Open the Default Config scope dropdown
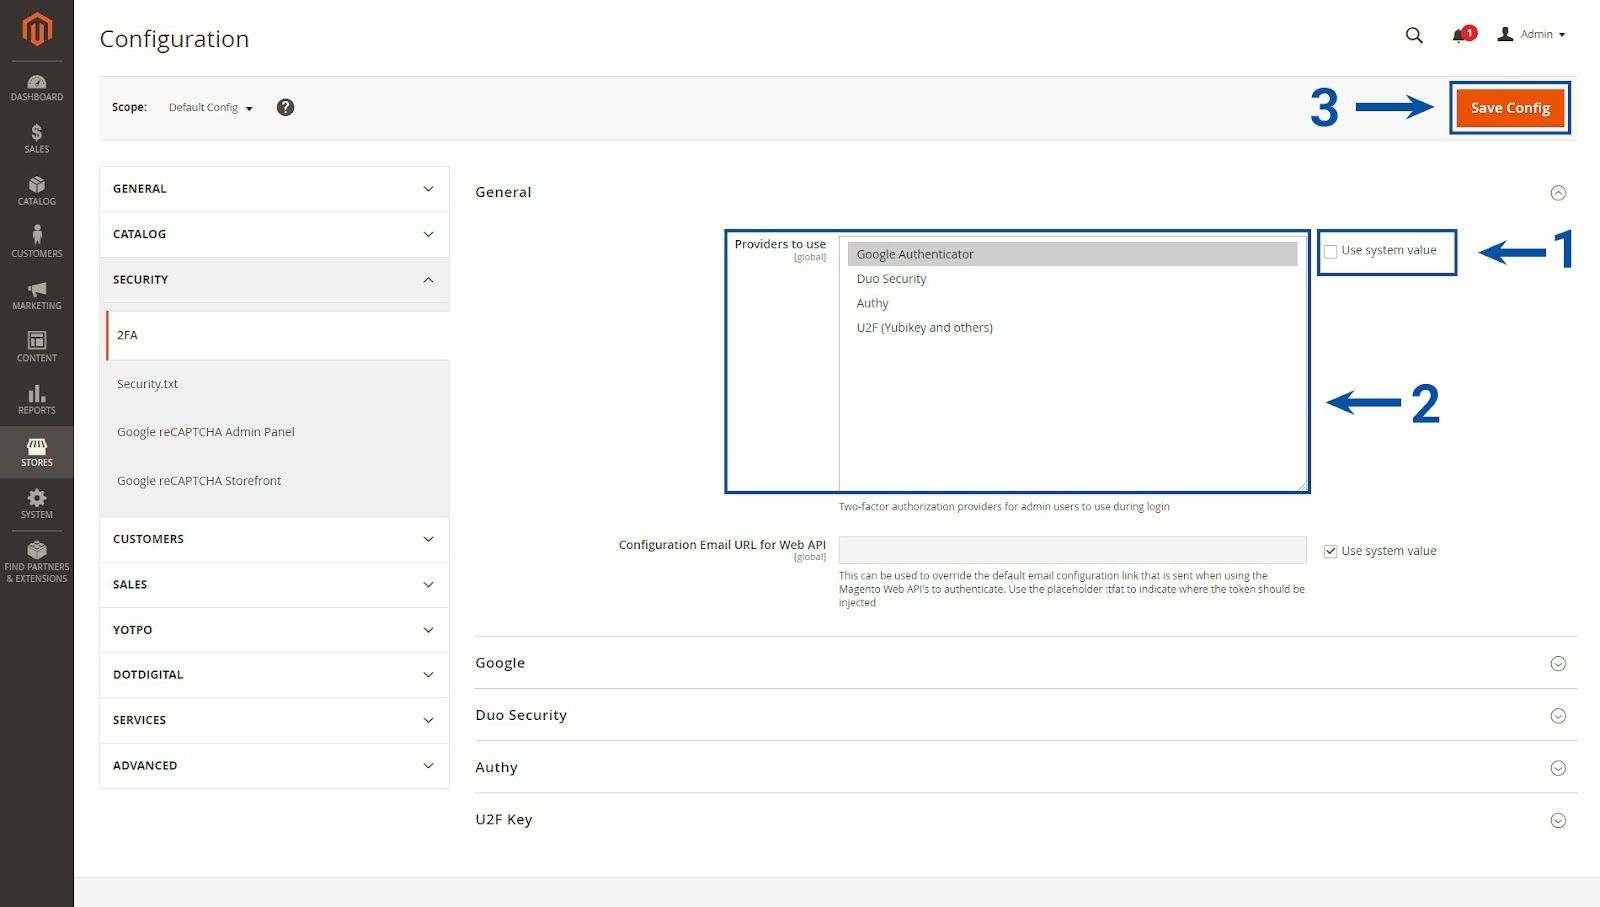Viewport: 1600px width, 907px height. pos(210,107)
